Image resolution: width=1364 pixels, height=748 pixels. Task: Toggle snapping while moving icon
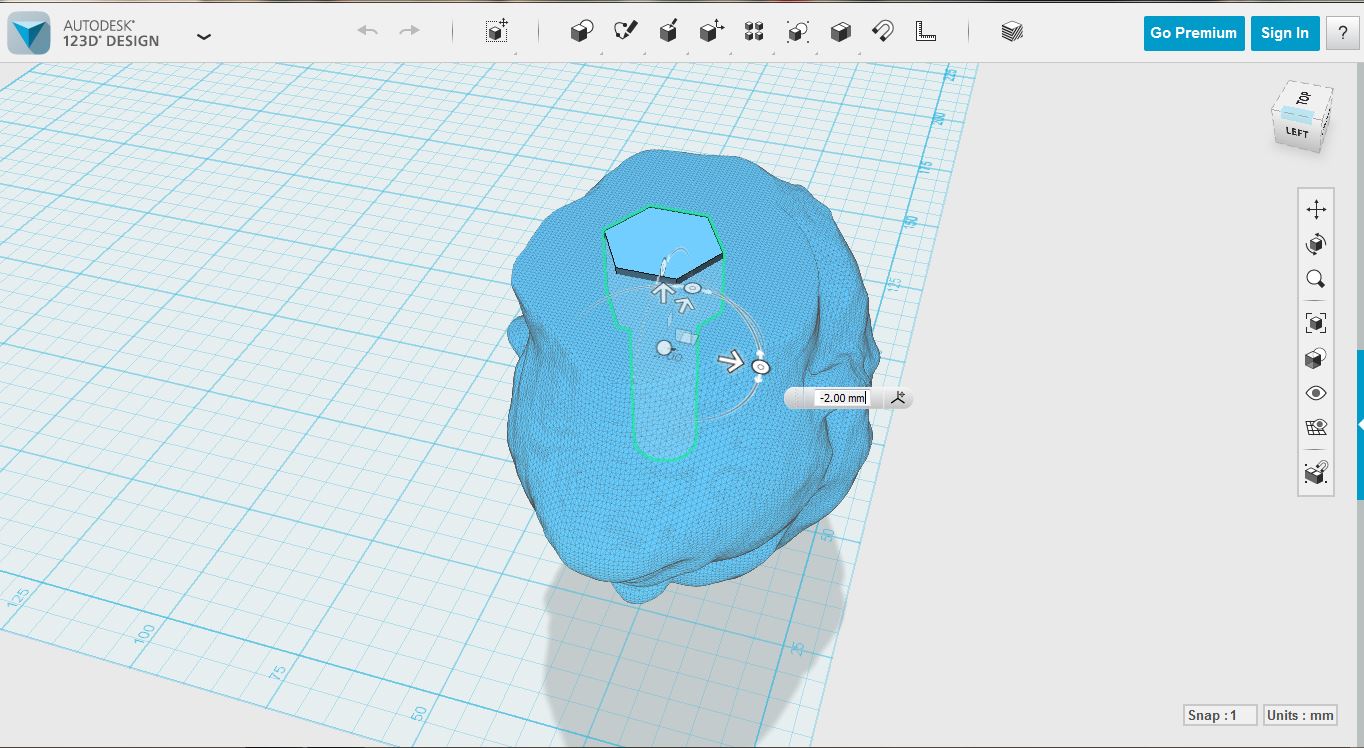[1316, 472]
